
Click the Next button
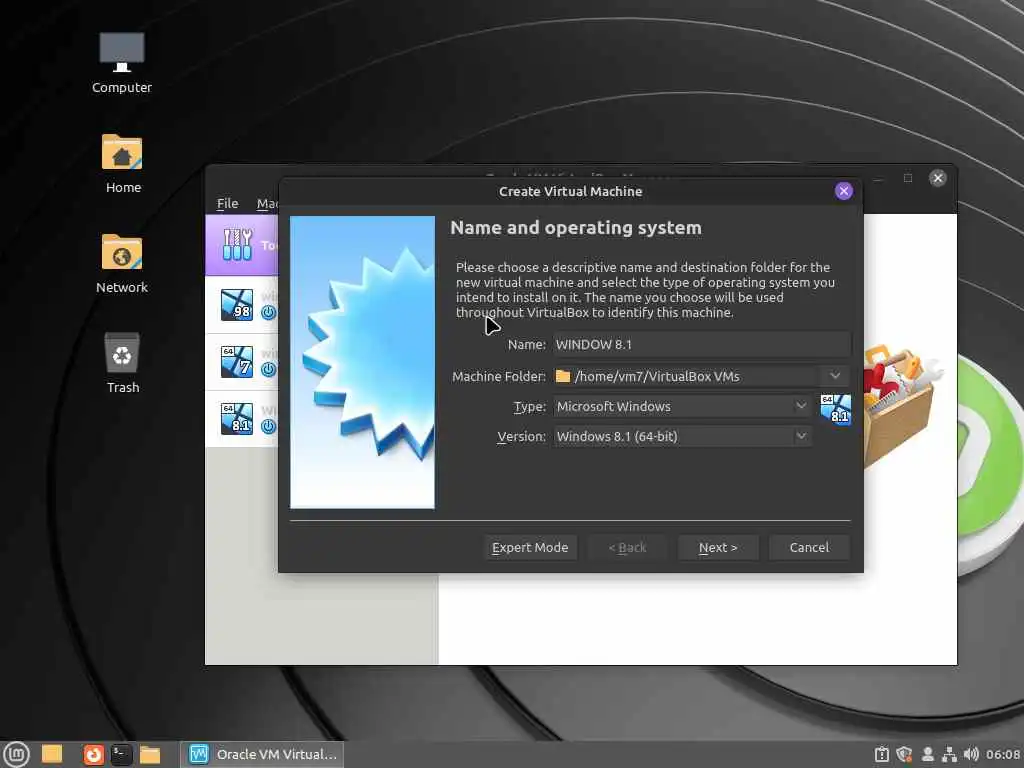718,547
